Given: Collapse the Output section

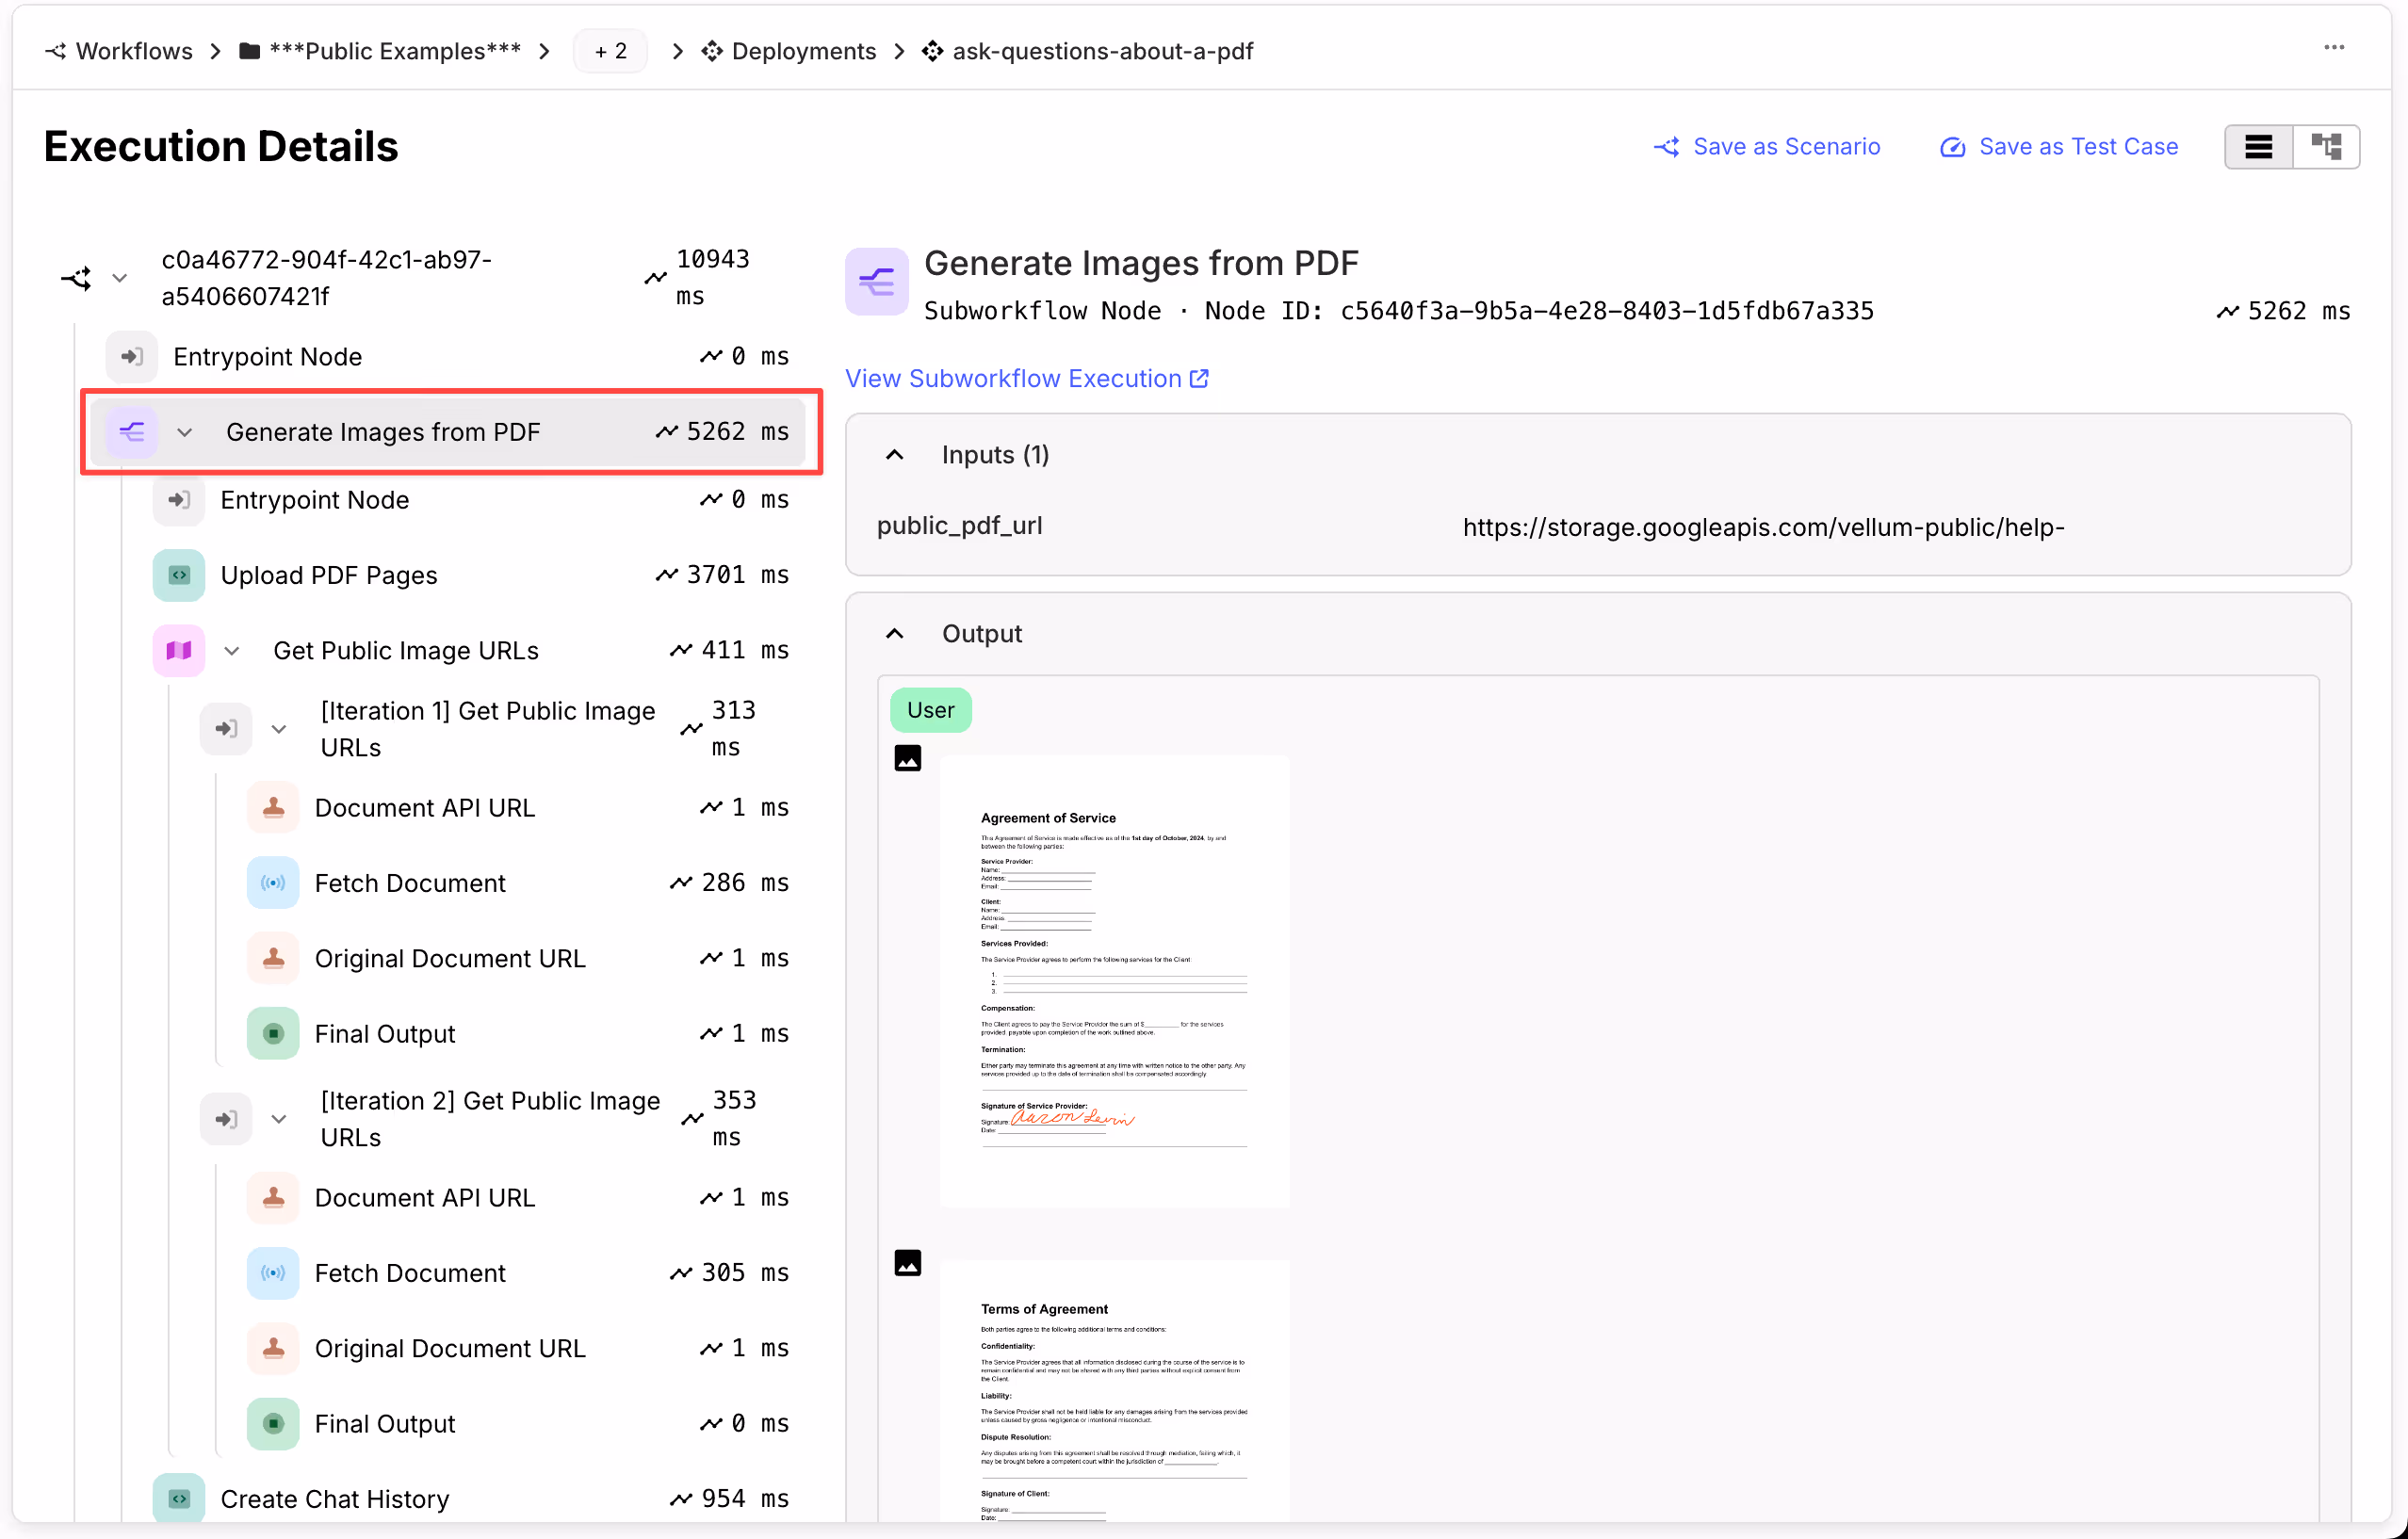Looking at the screenshot, I should [x=895, y=634].
